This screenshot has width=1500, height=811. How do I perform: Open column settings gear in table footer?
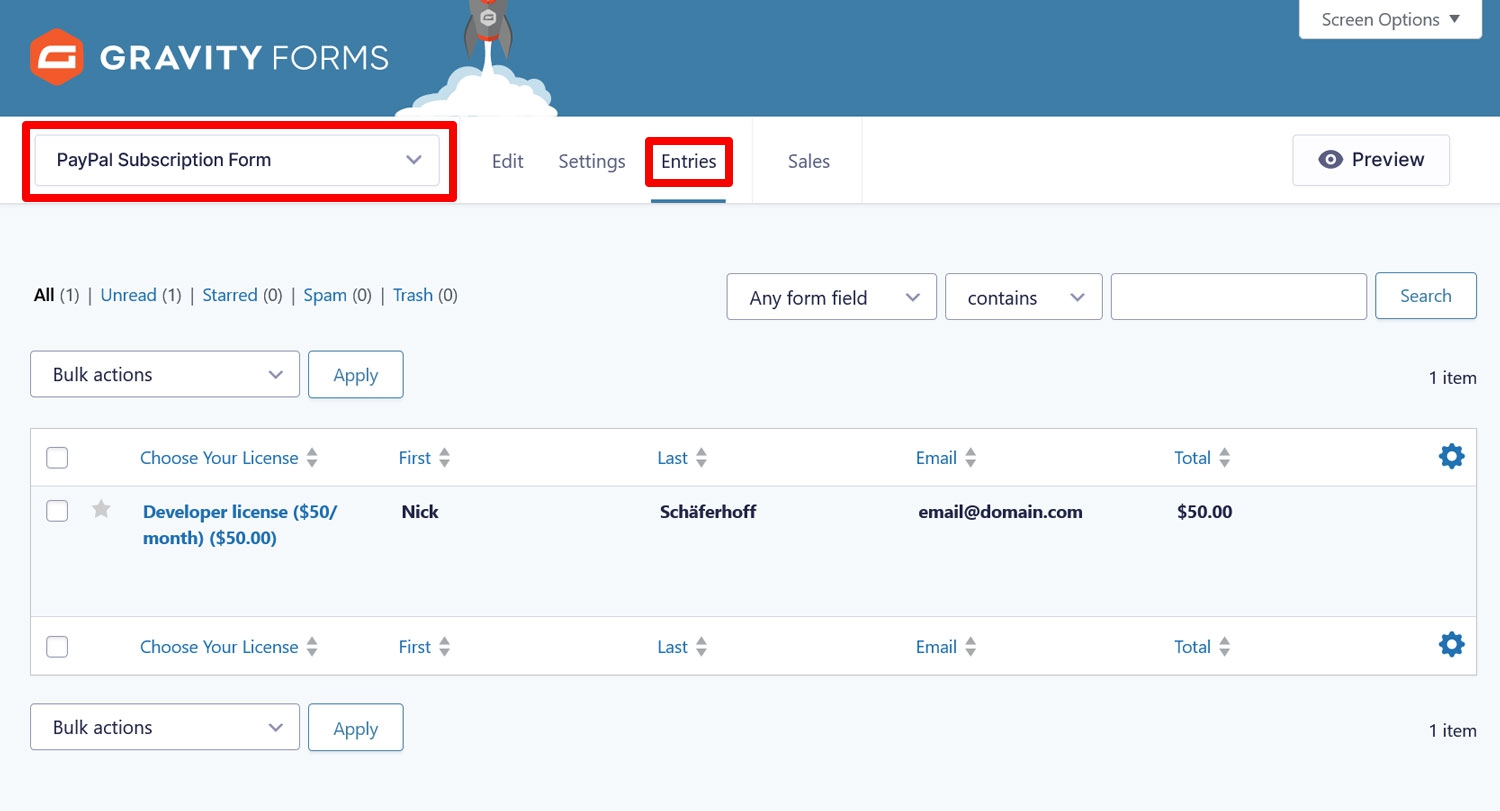[1451, 644]
